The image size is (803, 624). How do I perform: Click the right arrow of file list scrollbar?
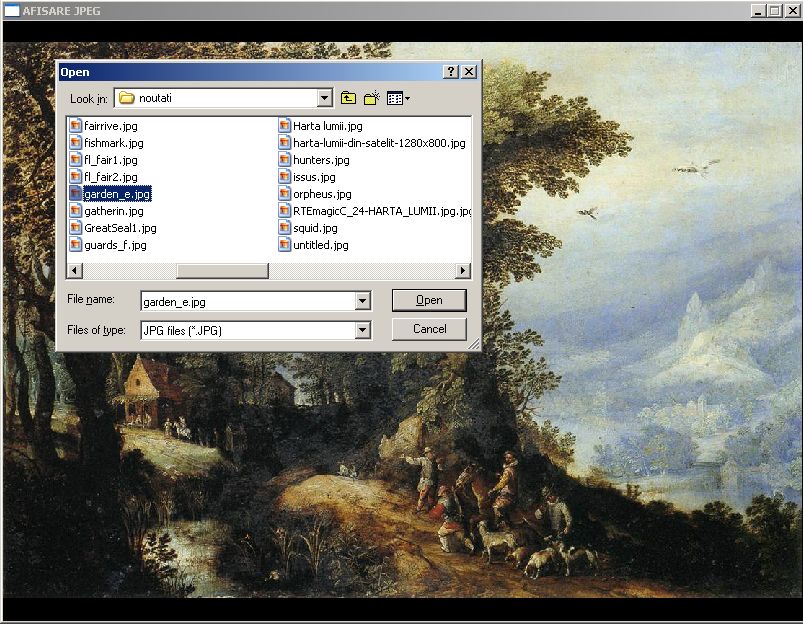463,271
